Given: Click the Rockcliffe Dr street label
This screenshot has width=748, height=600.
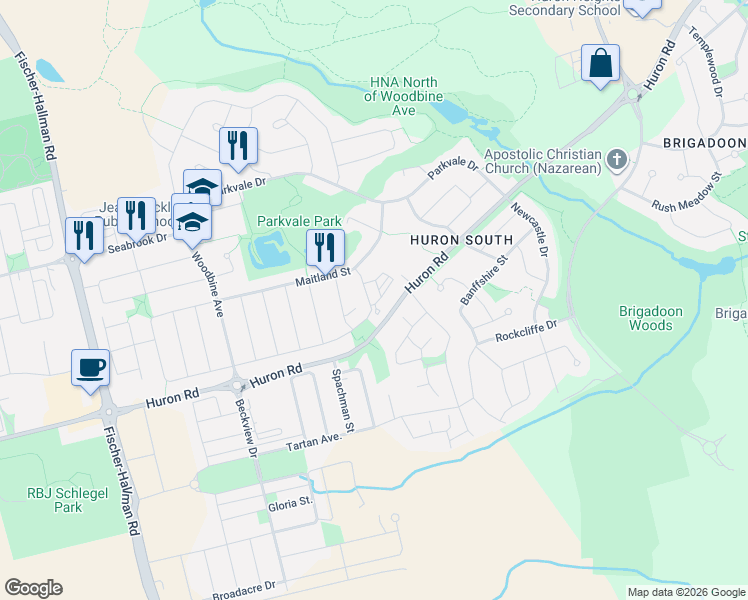Looking at the screenshot, I should (526, 331).
